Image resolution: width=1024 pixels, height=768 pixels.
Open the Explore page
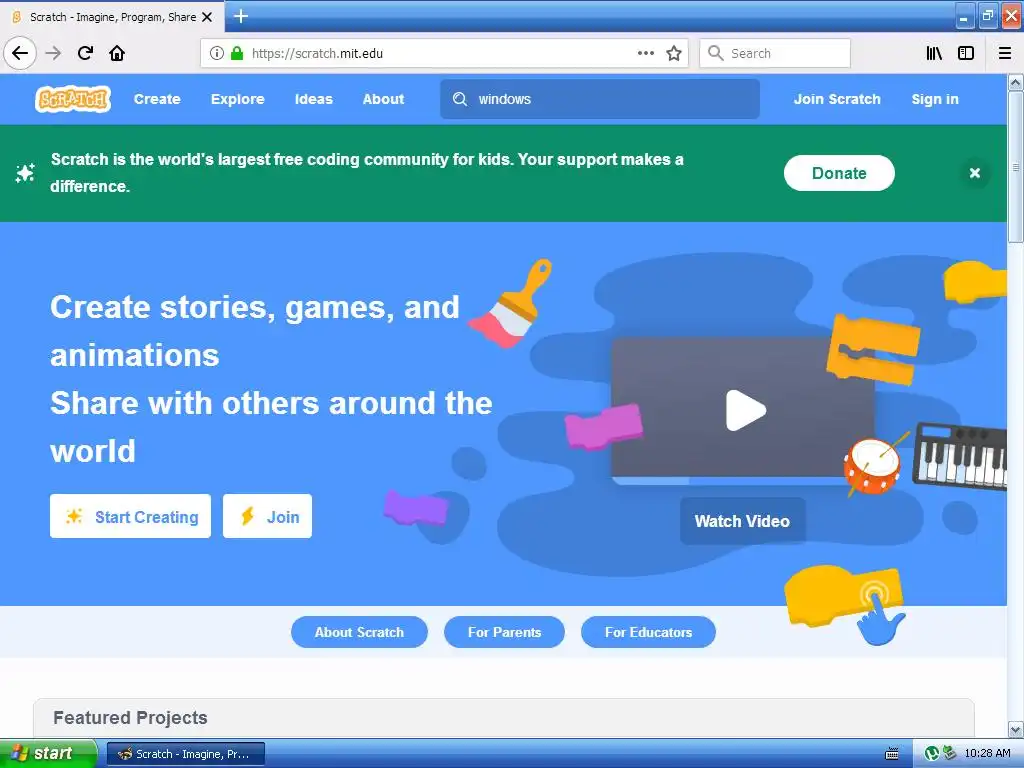click(238, 99)
